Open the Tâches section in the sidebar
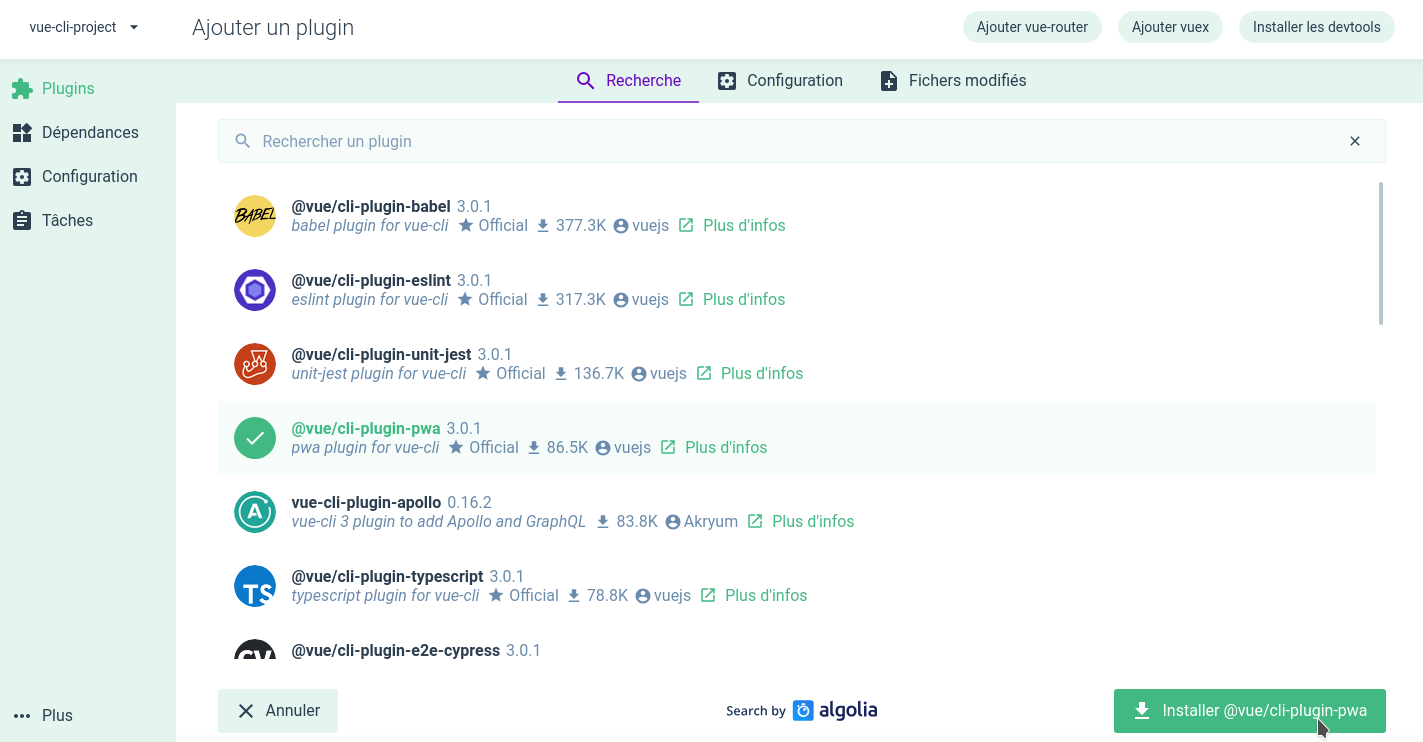 coord(67,220)
